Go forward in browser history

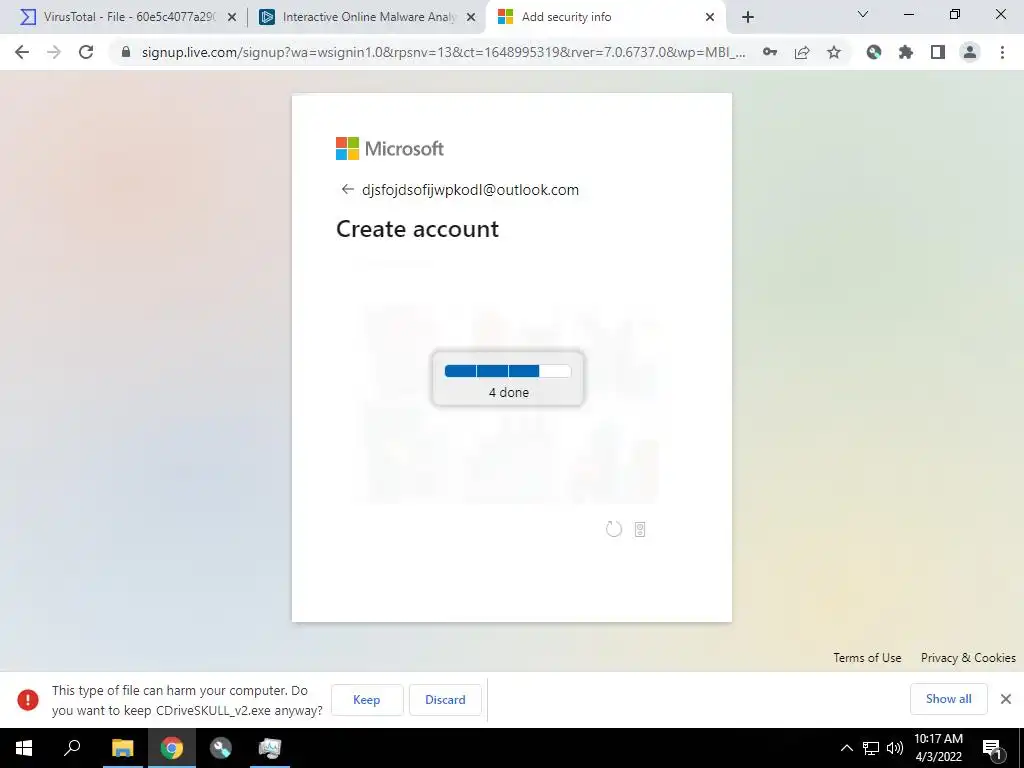54,52
